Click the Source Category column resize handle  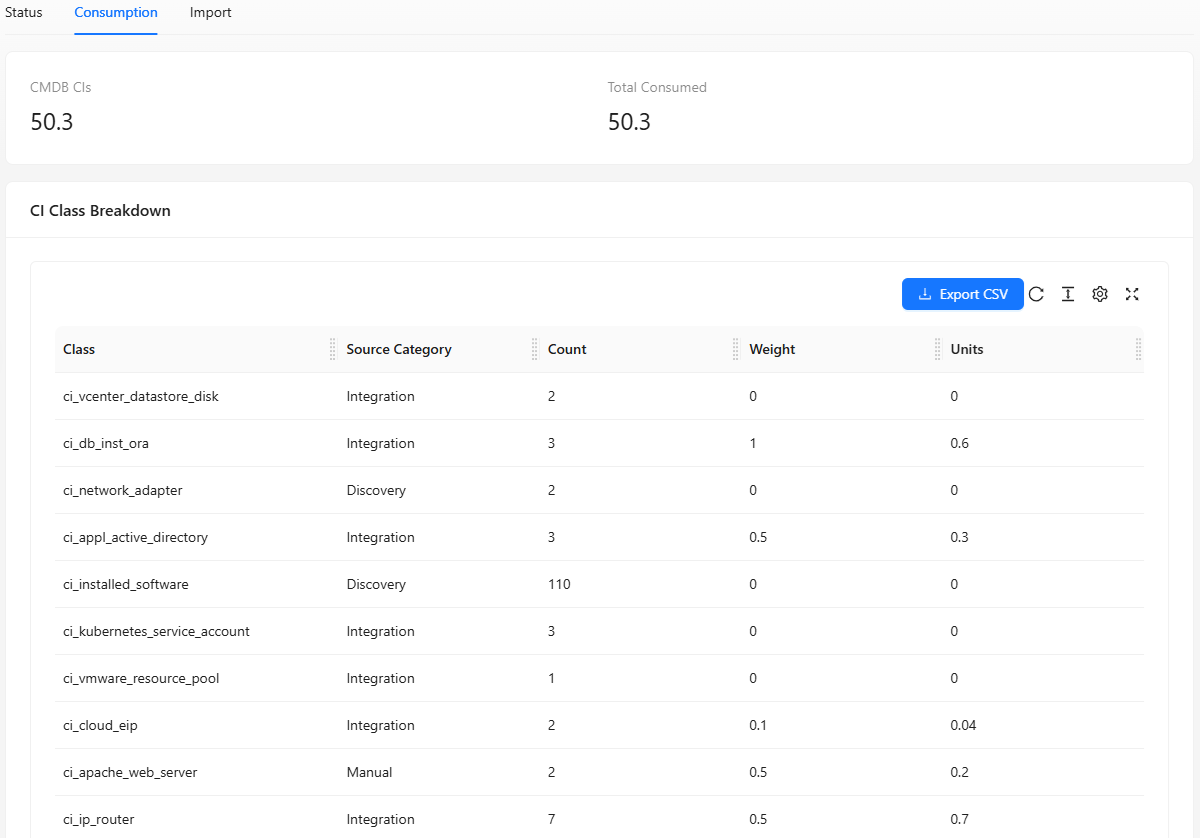click(x=534, y=349)
